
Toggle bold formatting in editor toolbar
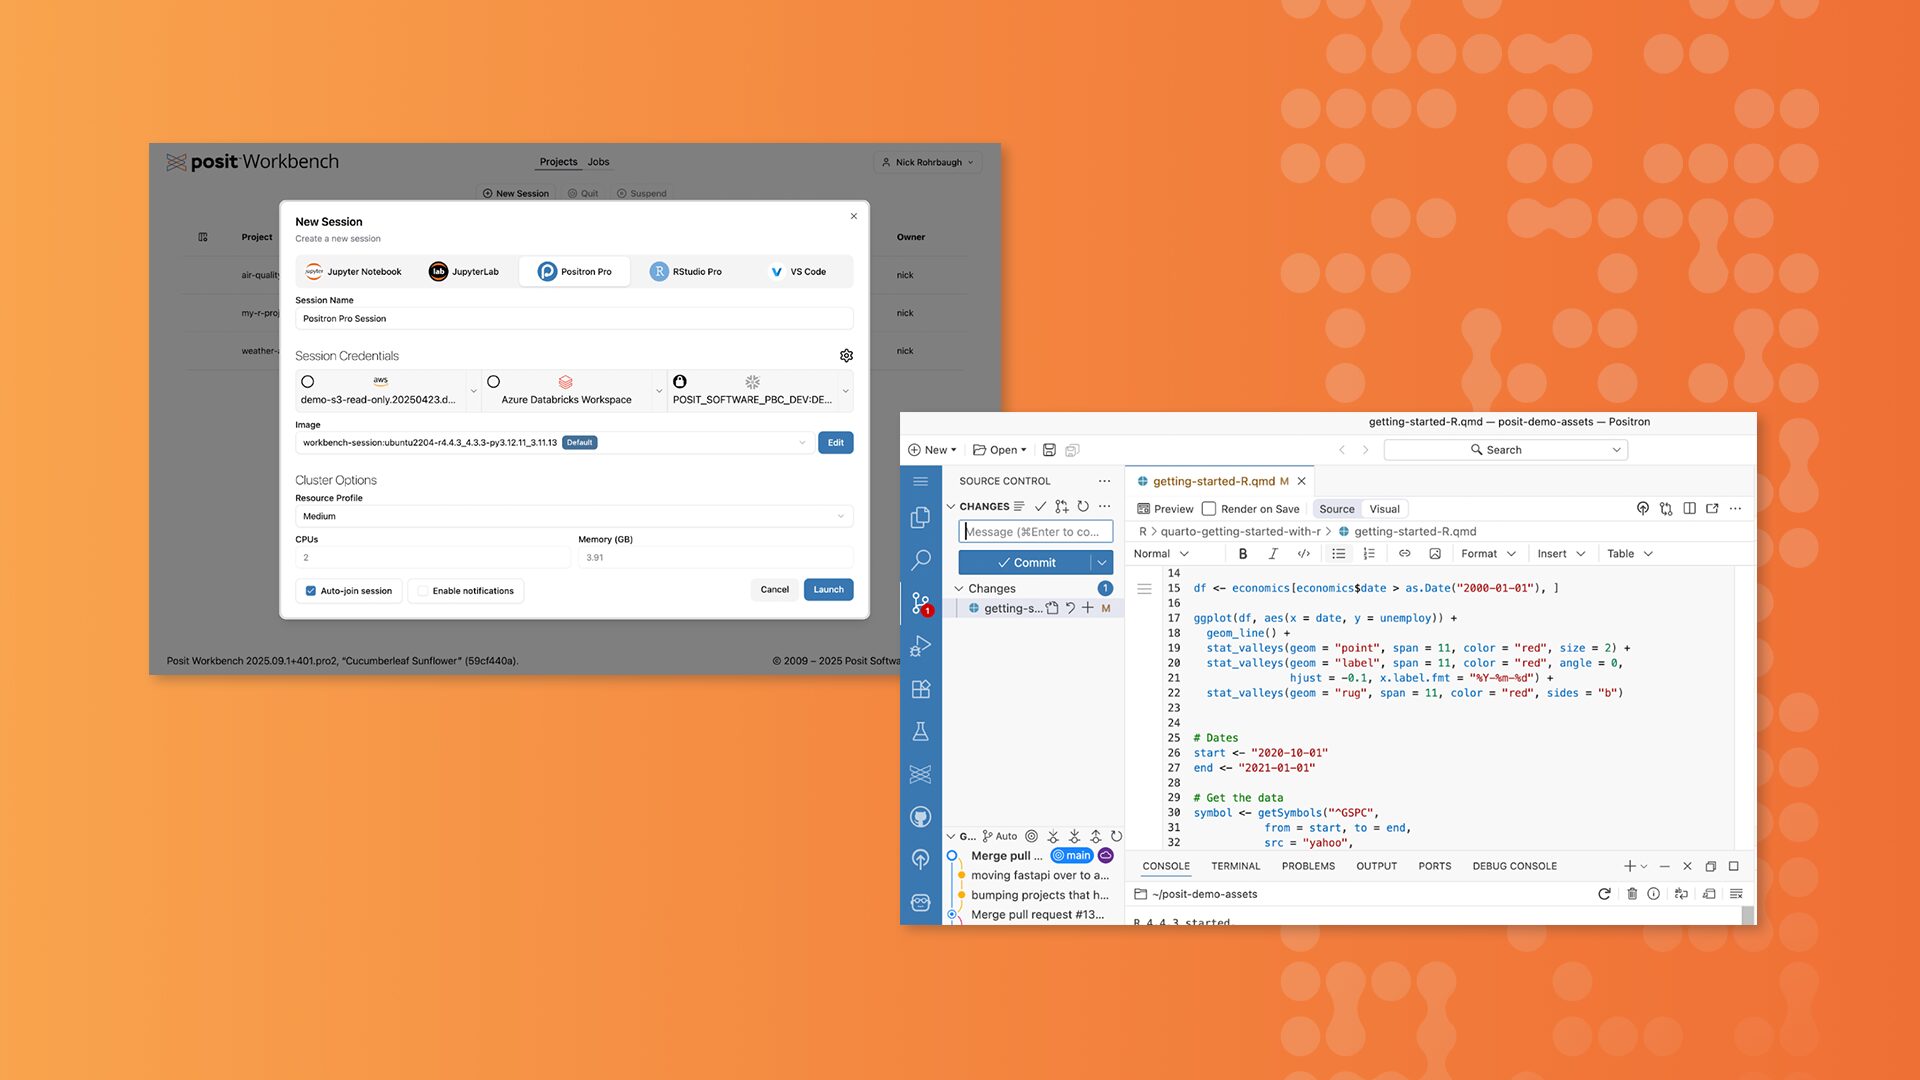click(x=1242, y=554)
